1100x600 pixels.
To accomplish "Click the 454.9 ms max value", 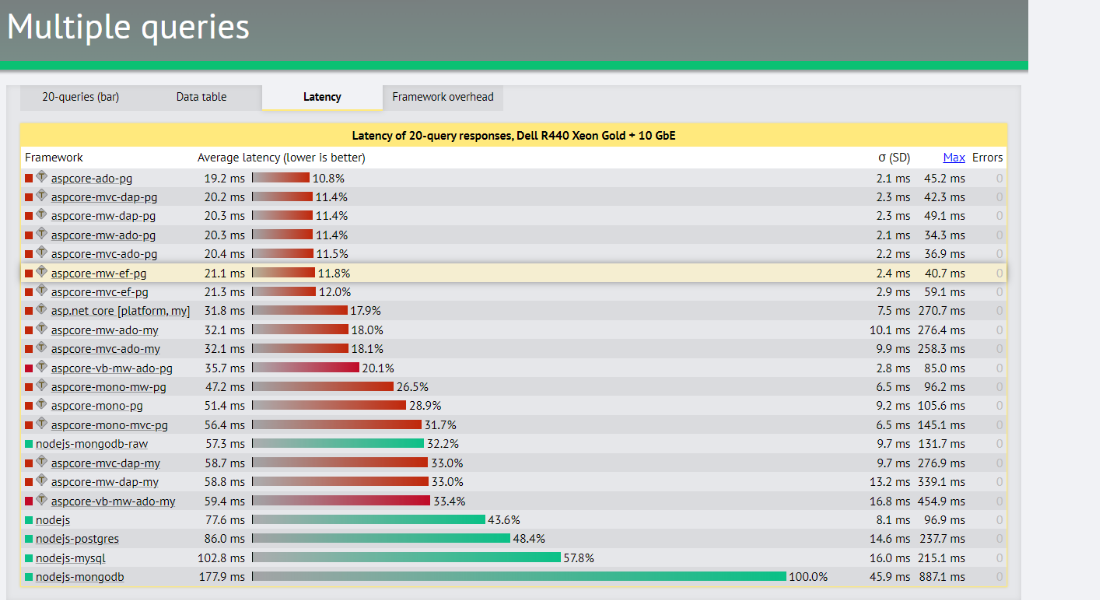I will (x=941, y=501).
